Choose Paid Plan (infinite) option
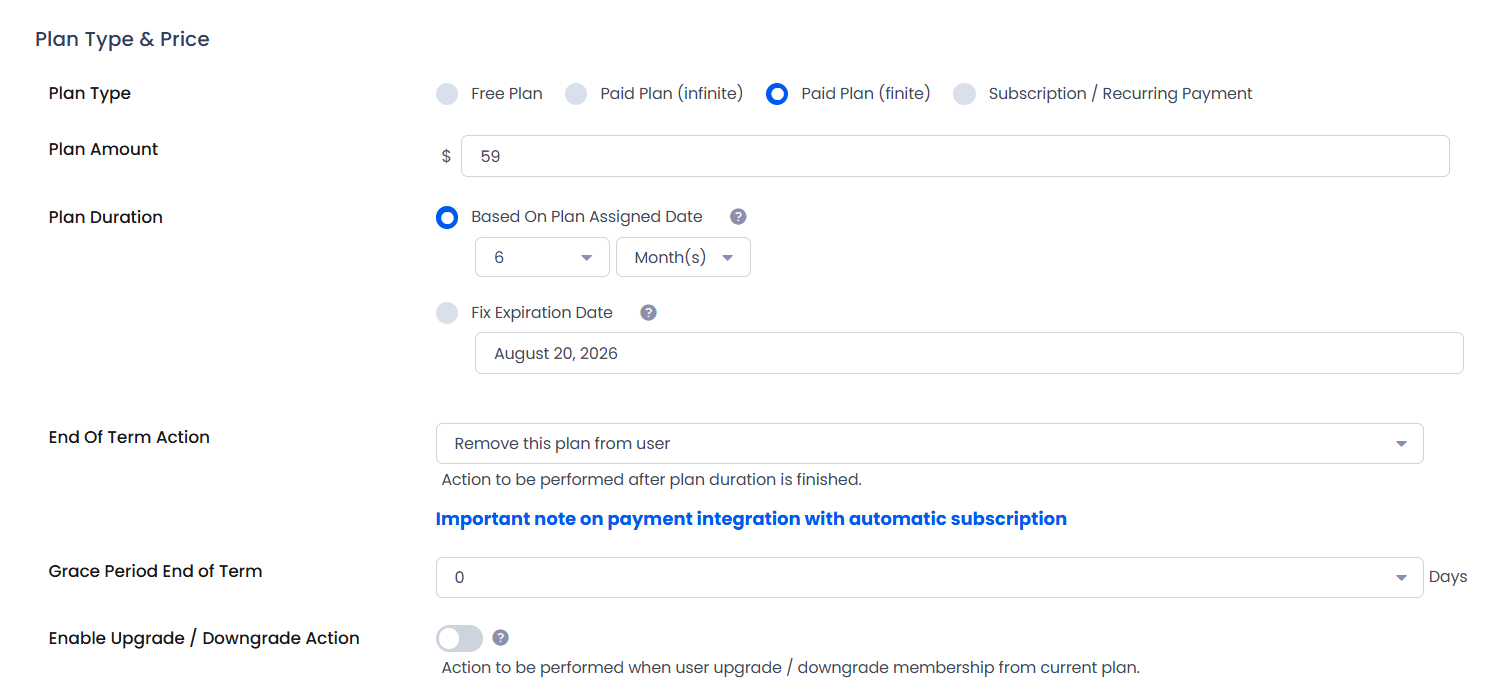 [x=576, y=94]
